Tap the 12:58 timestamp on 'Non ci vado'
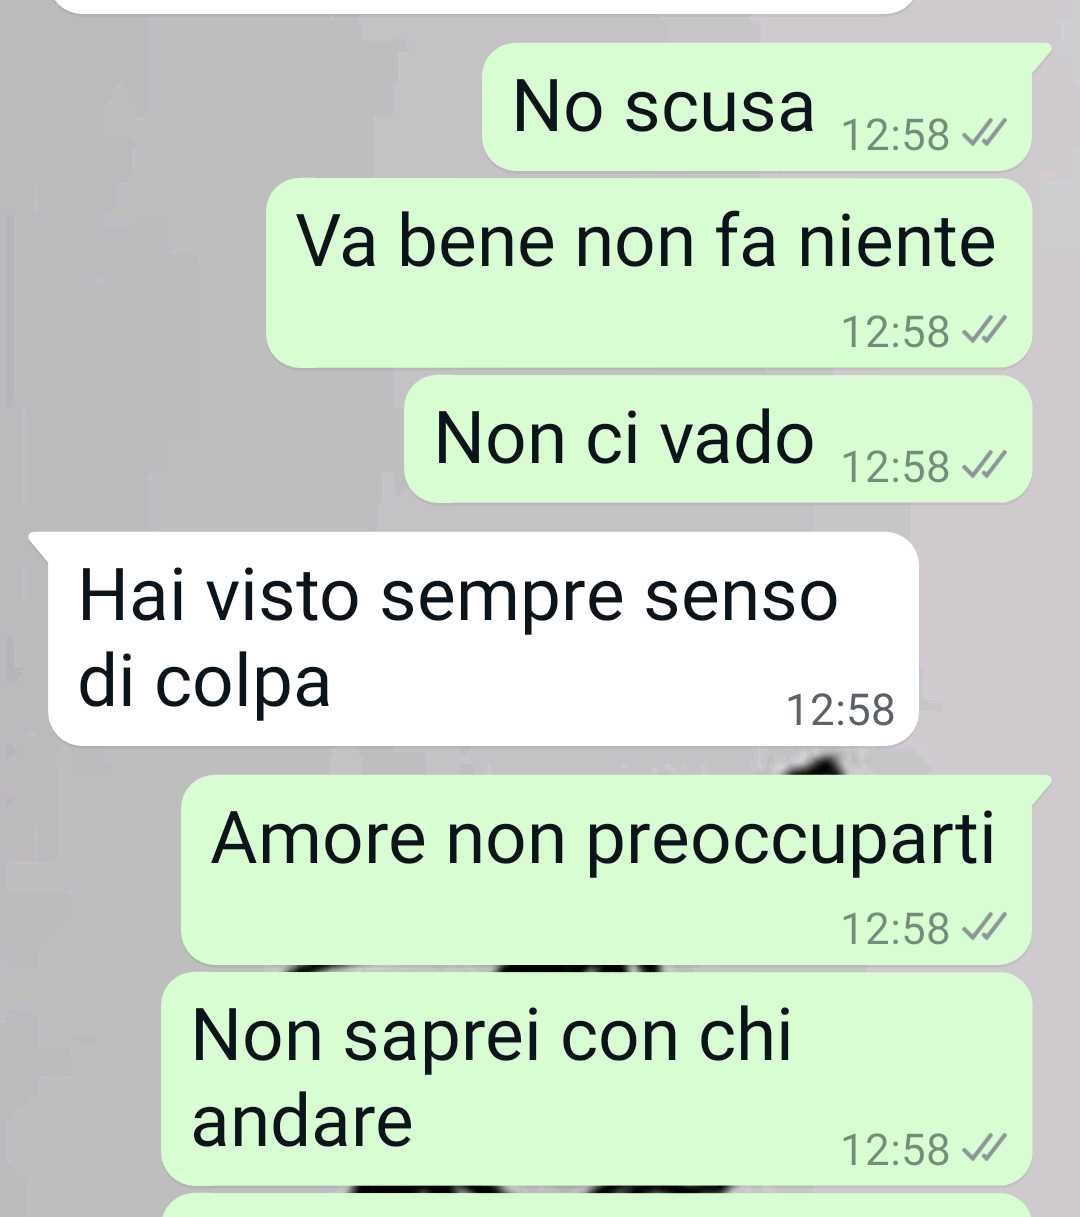Screen dimensions: 1080x1217 895,467
